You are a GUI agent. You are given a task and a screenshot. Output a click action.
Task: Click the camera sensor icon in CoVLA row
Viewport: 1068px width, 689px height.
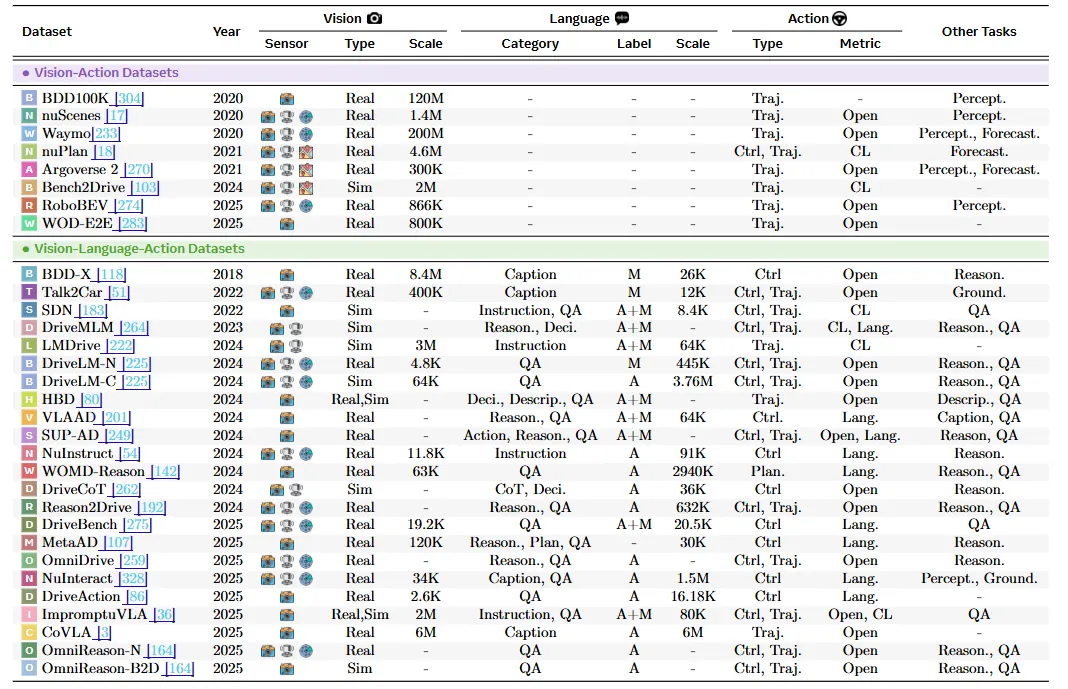tap(287, 632)
